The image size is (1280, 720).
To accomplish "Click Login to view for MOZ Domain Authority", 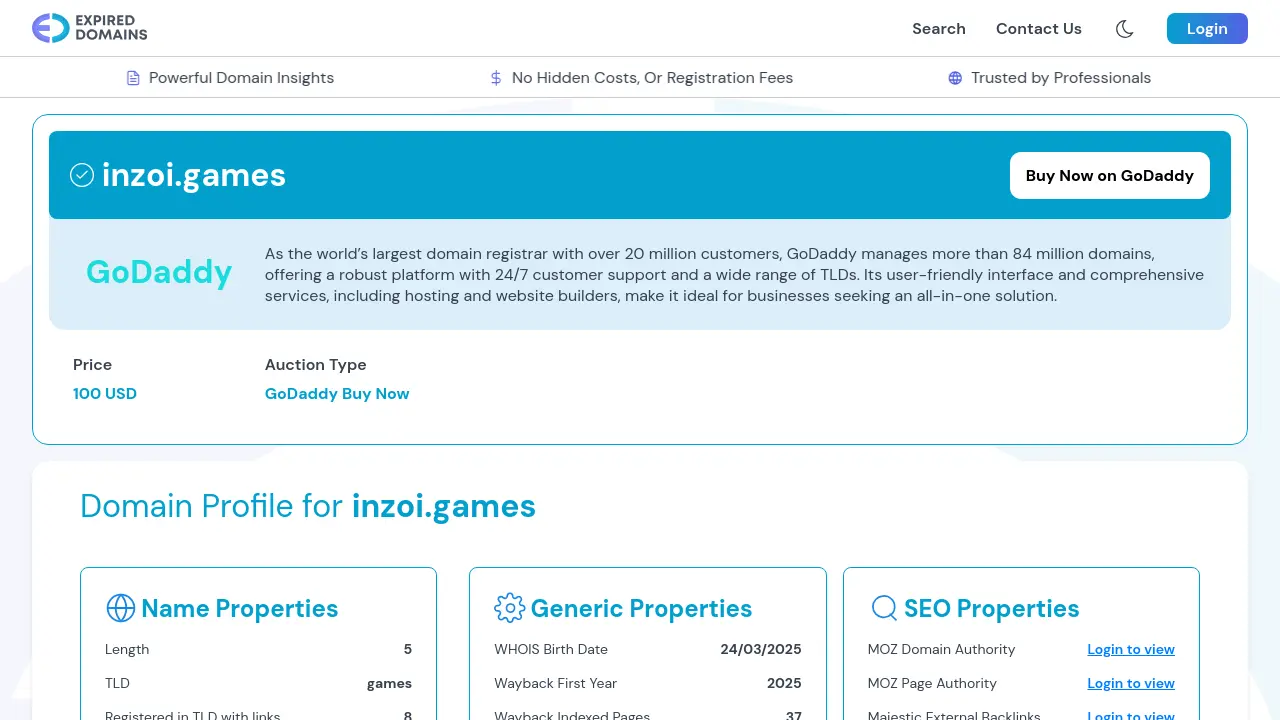I will click(1131, 649).
